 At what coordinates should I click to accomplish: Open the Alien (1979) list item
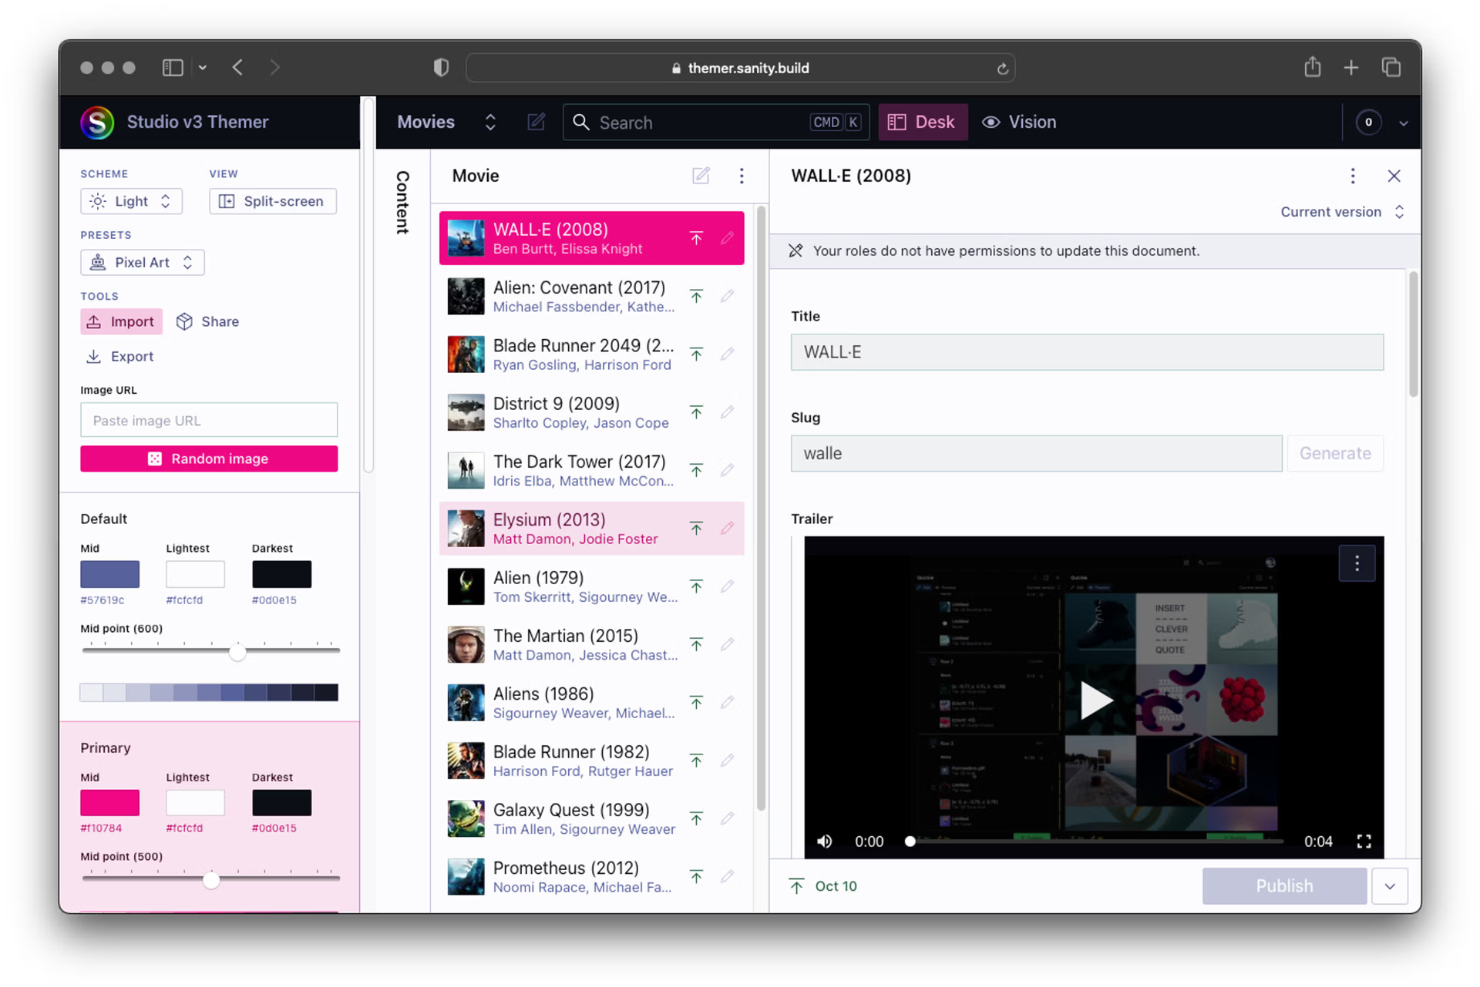(x=592, y=586)
